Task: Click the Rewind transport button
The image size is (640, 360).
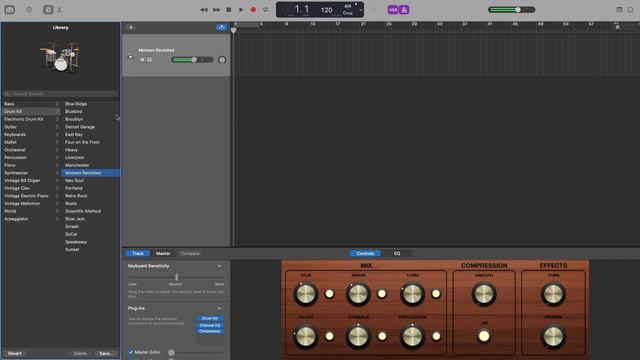Action: [x=204, y=10]
